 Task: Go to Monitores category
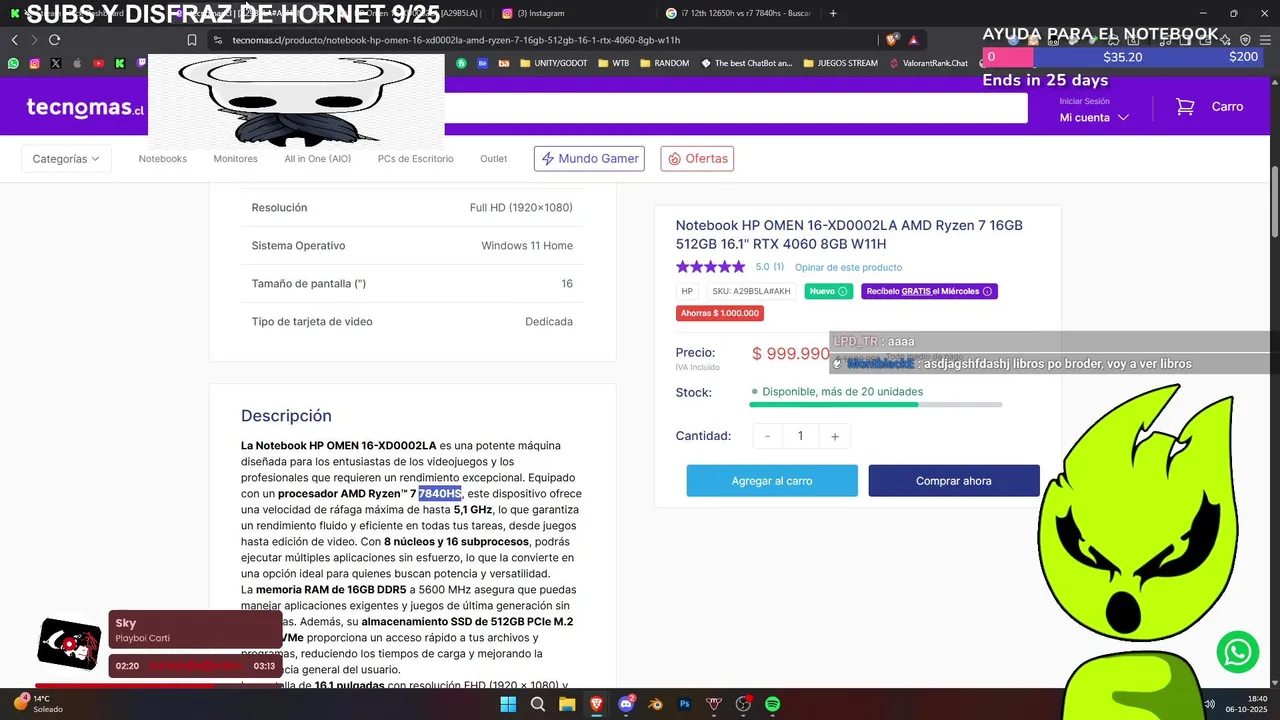[235, 158]
